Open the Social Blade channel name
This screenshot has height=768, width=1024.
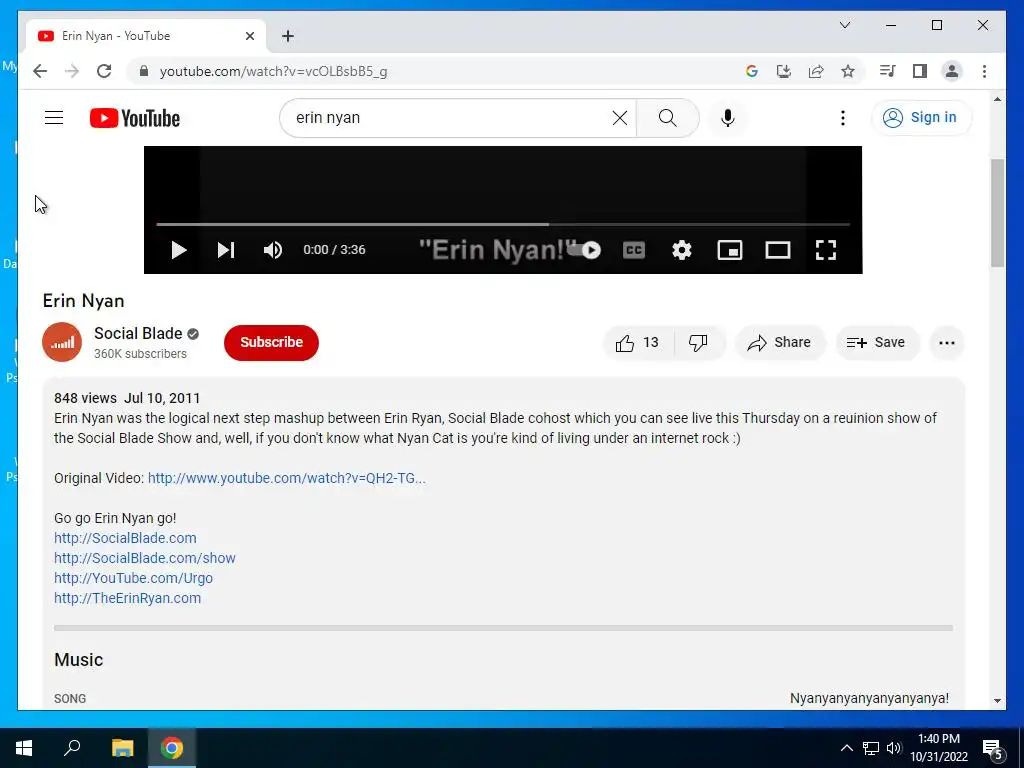point(138,333)
